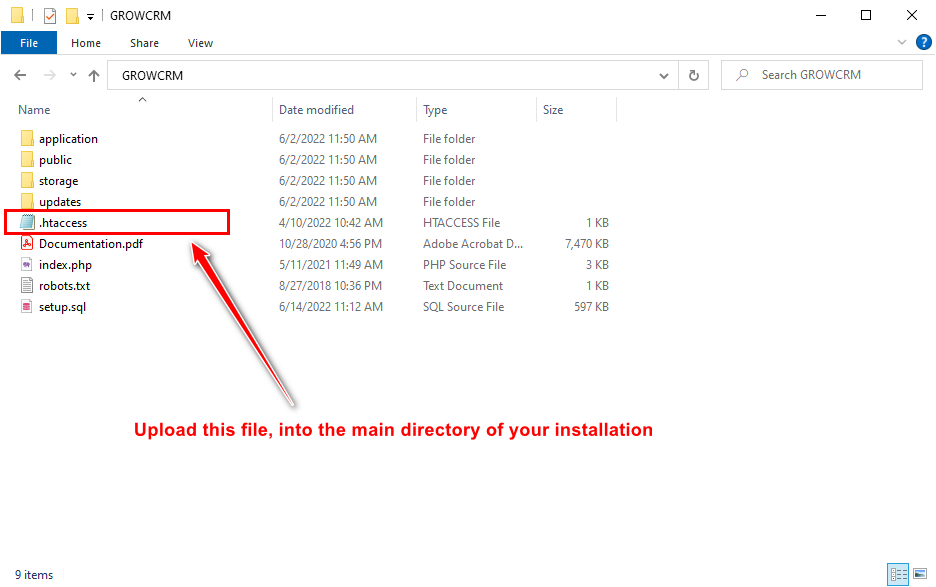Open Customize Quick Access Toolbar dropdown
Screen dimensions: 936x587
(x=91, y=17)
